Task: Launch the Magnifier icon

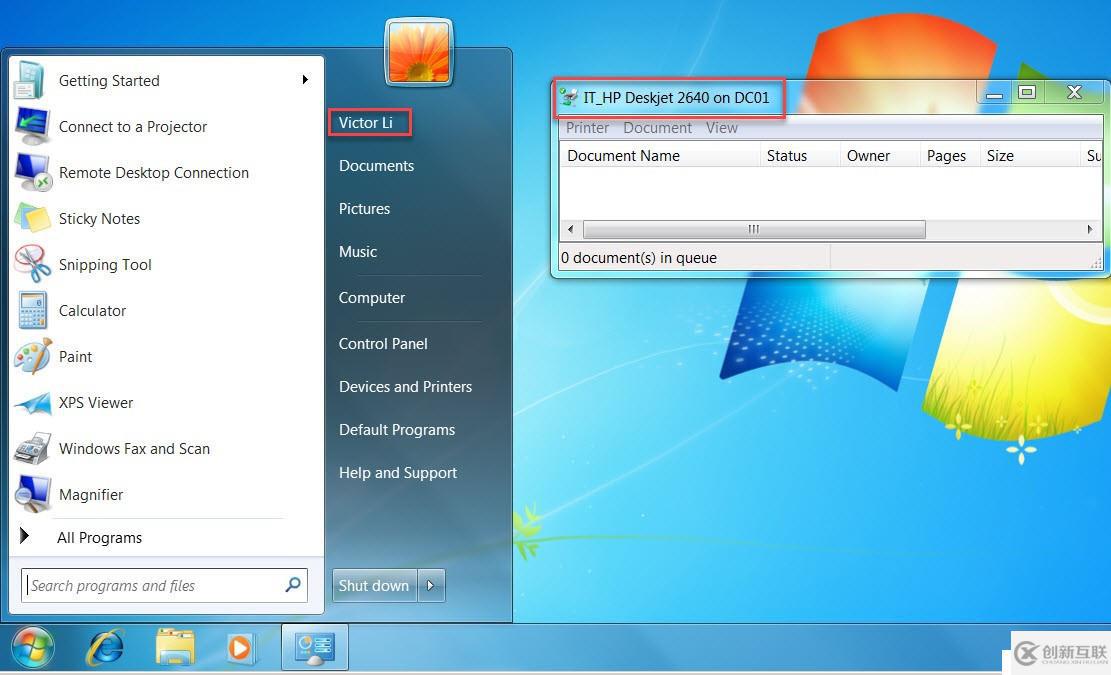Action: point(33,494)
